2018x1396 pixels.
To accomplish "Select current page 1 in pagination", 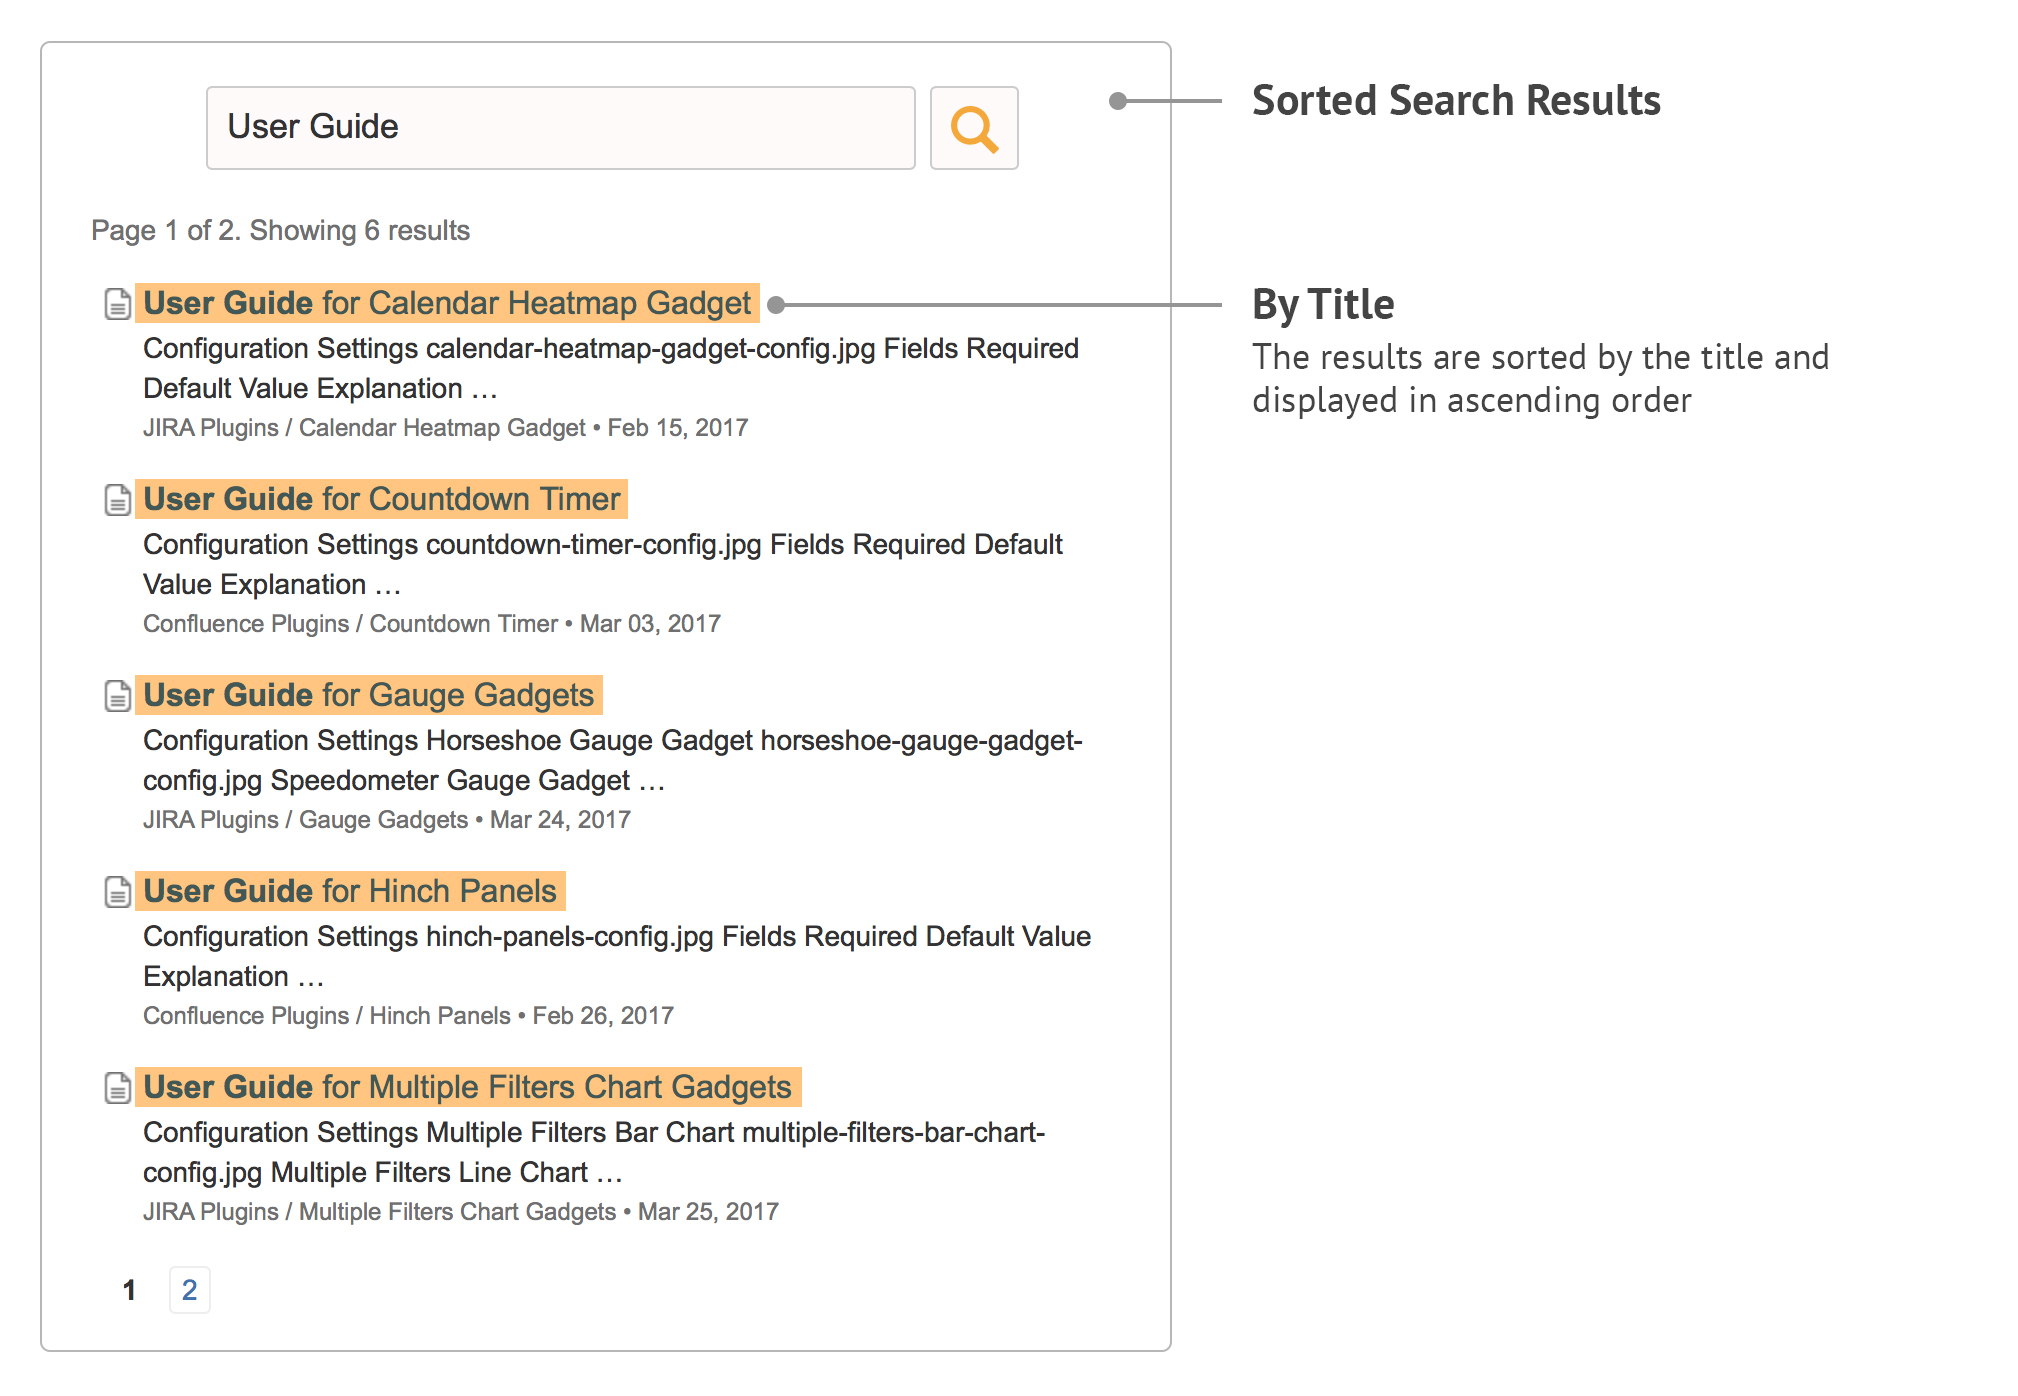I will 129,1291.
